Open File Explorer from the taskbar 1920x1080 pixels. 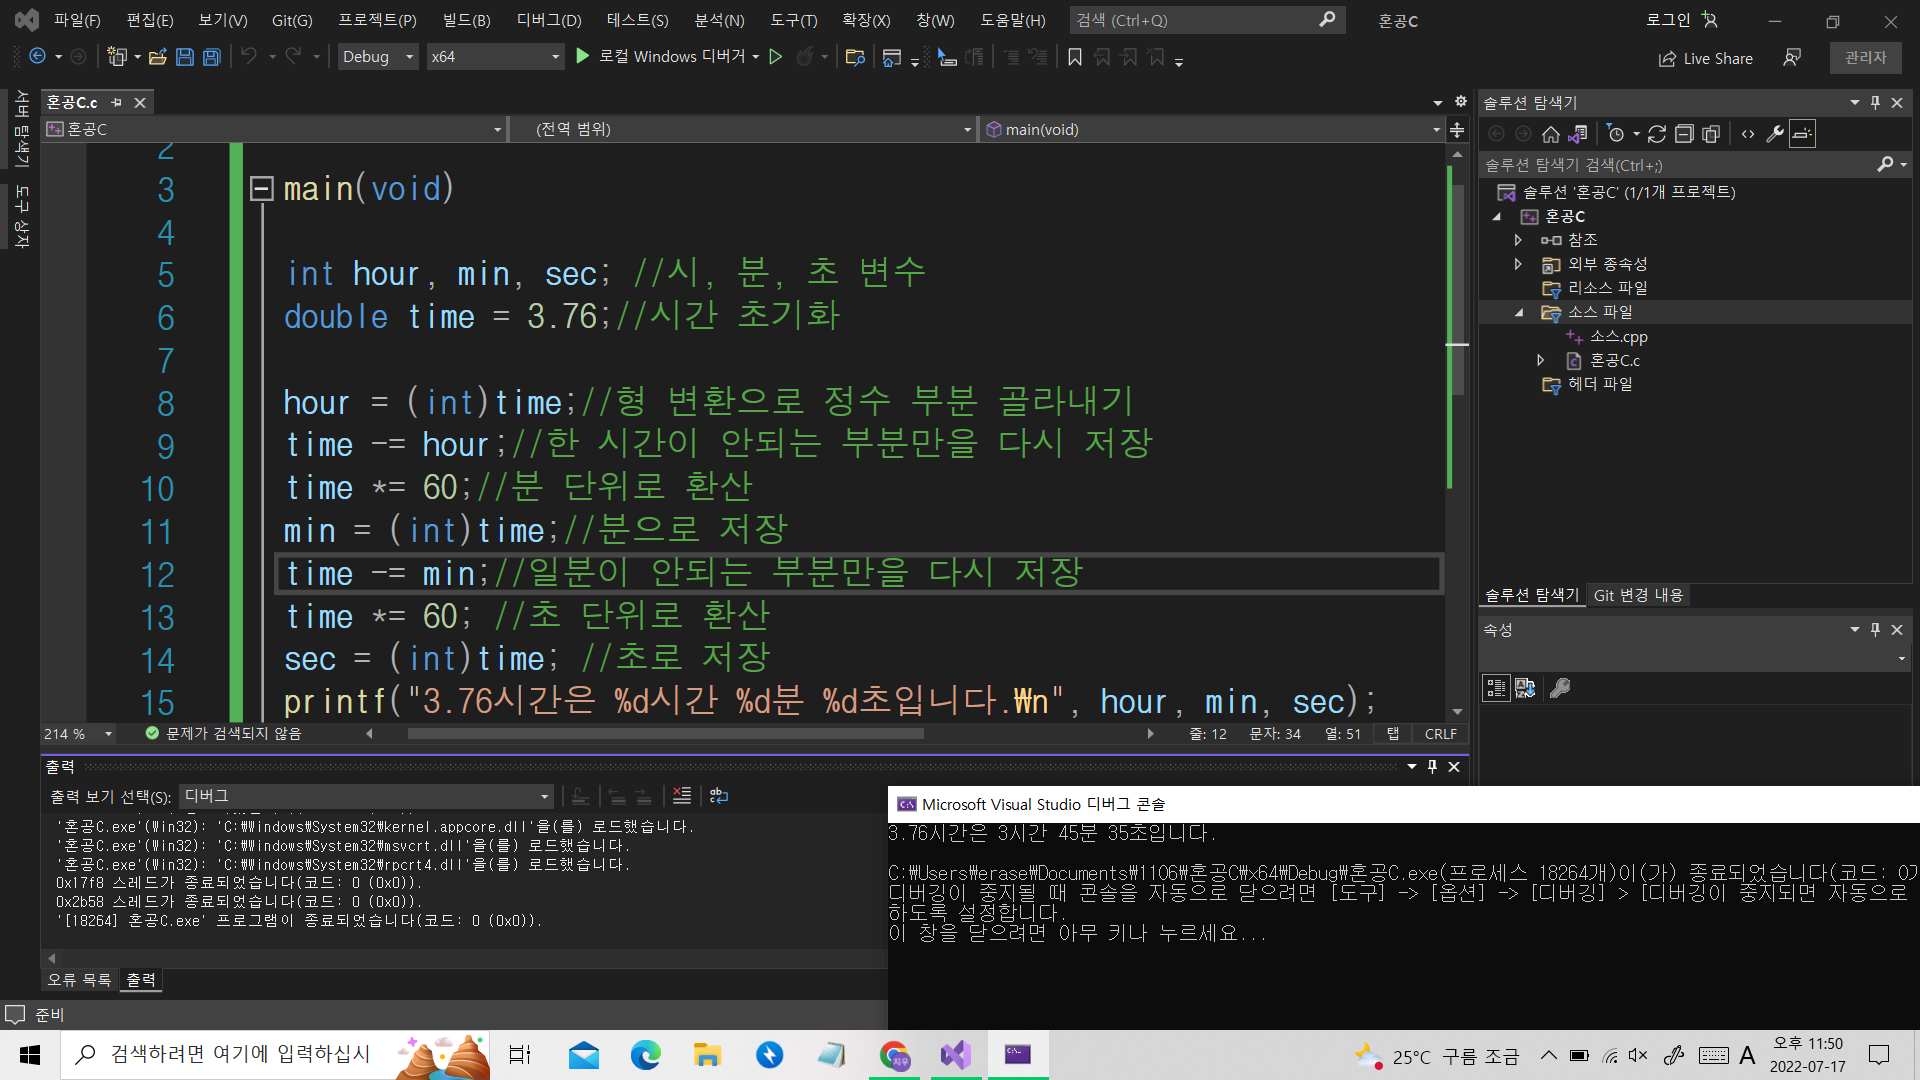(708, 1055)
